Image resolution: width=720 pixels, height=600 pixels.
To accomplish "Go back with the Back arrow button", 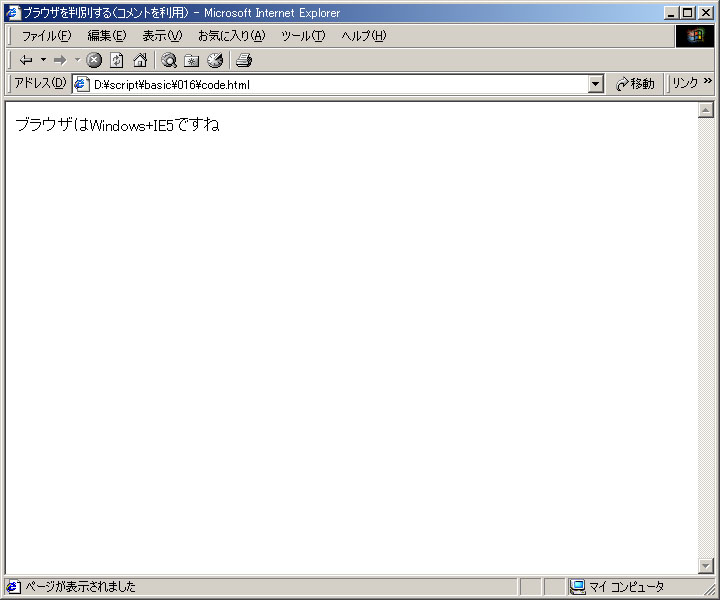I will (x=26, y=60).
